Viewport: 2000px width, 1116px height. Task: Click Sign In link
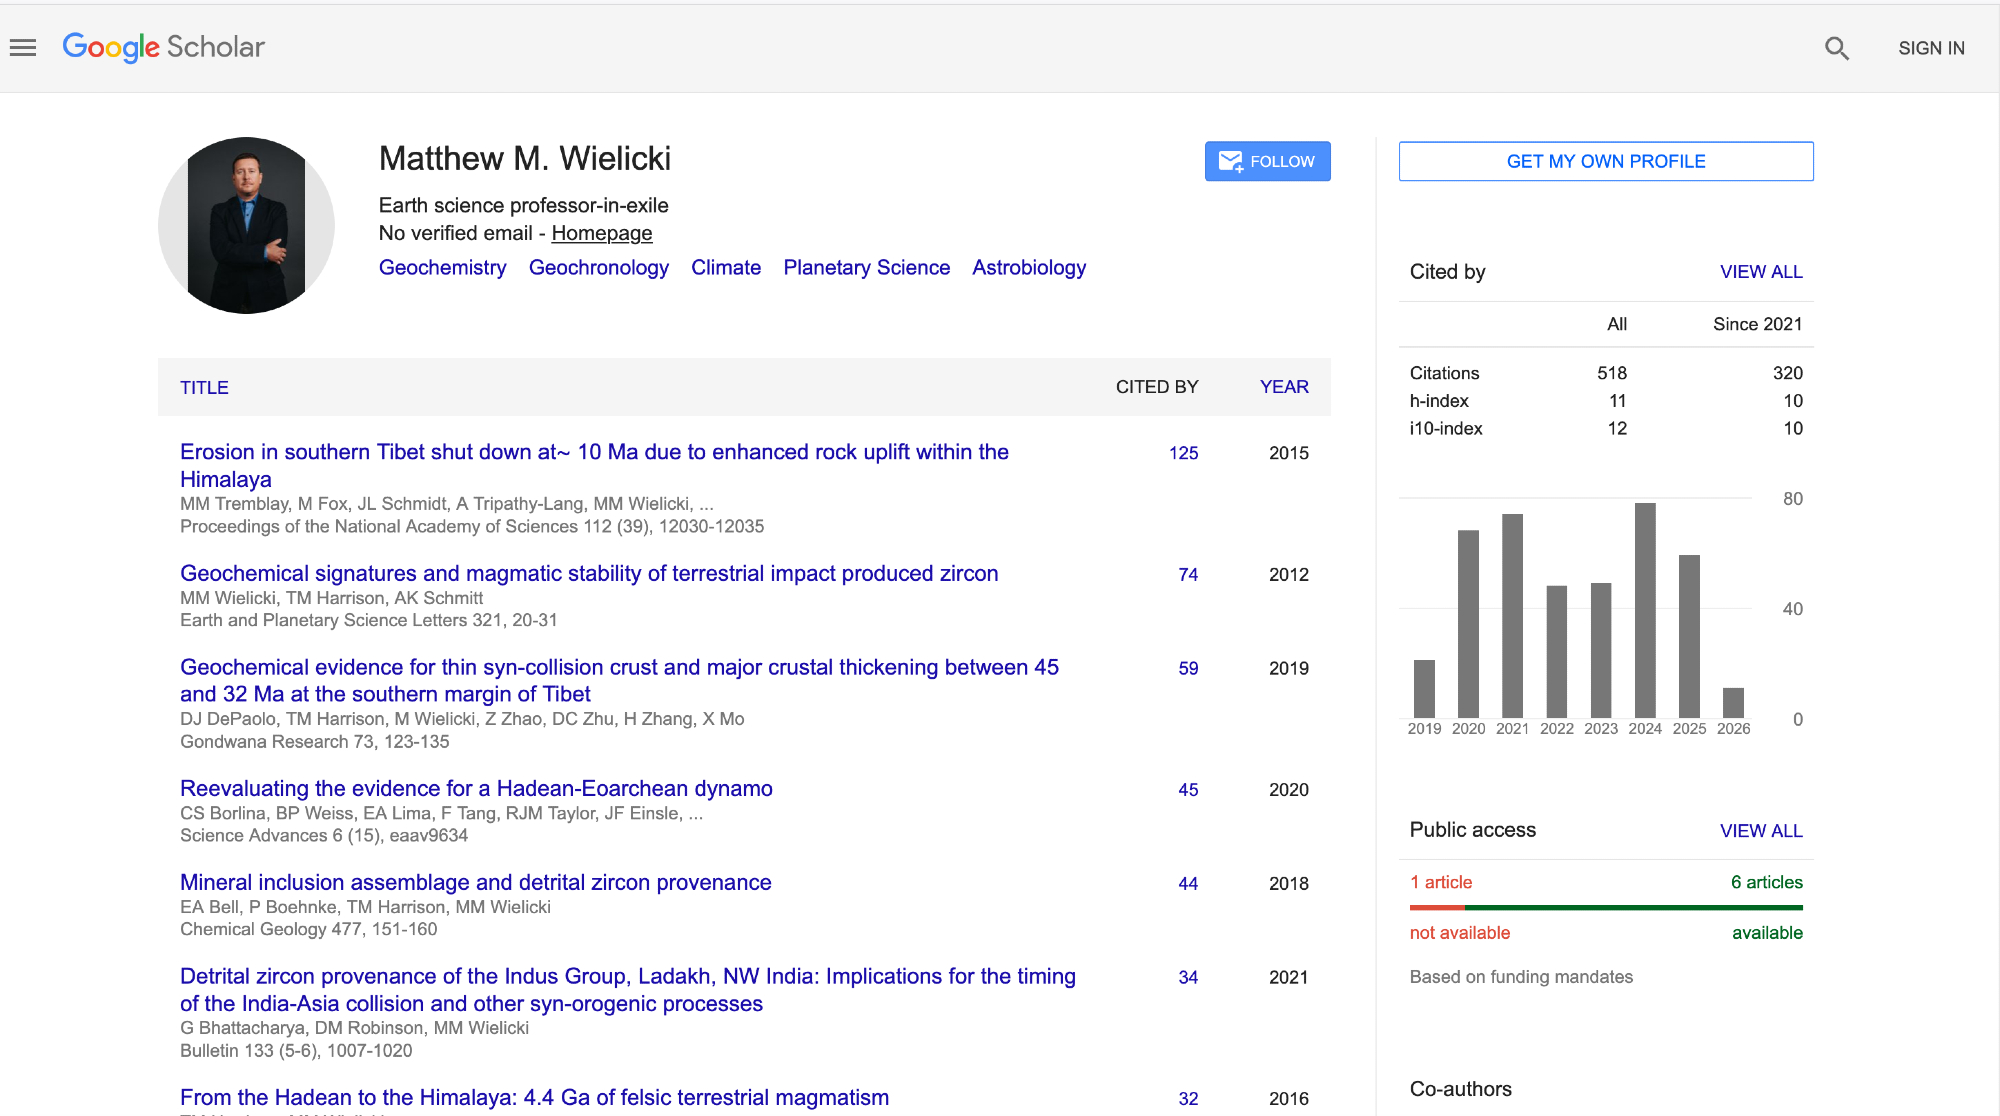pos(1931,48)
